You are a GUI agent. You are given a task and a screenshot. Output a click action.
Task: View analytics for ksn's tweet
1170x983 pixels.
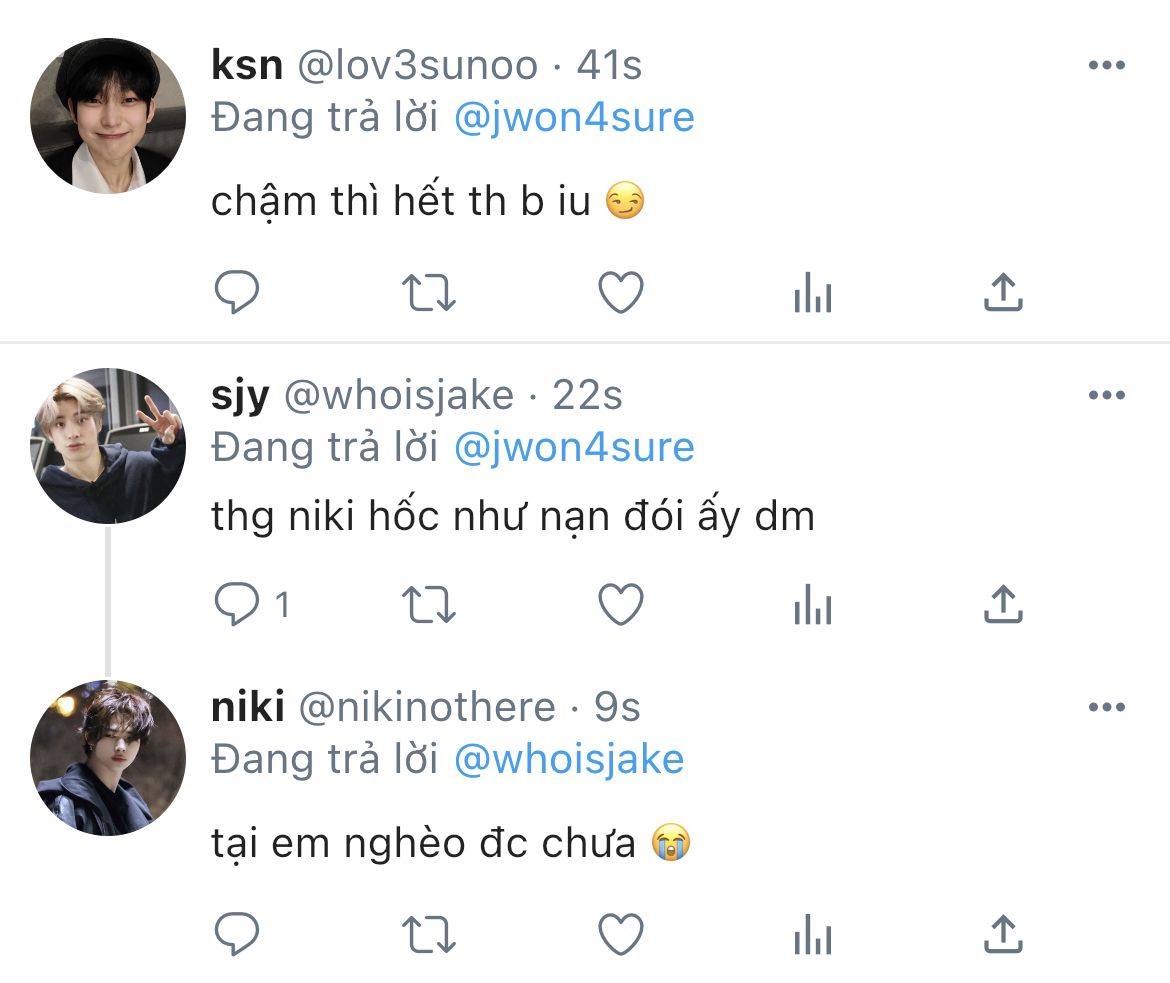pyautogui.click(x=813, y=292)
